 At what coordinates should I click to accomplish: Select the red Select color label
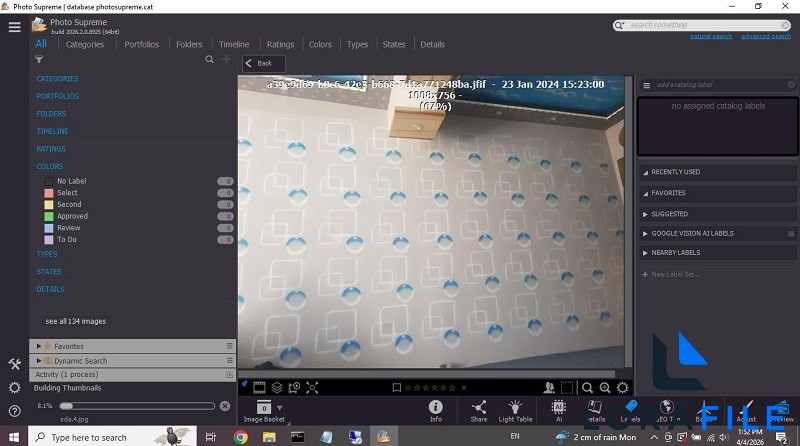click(x=67, y=193)
